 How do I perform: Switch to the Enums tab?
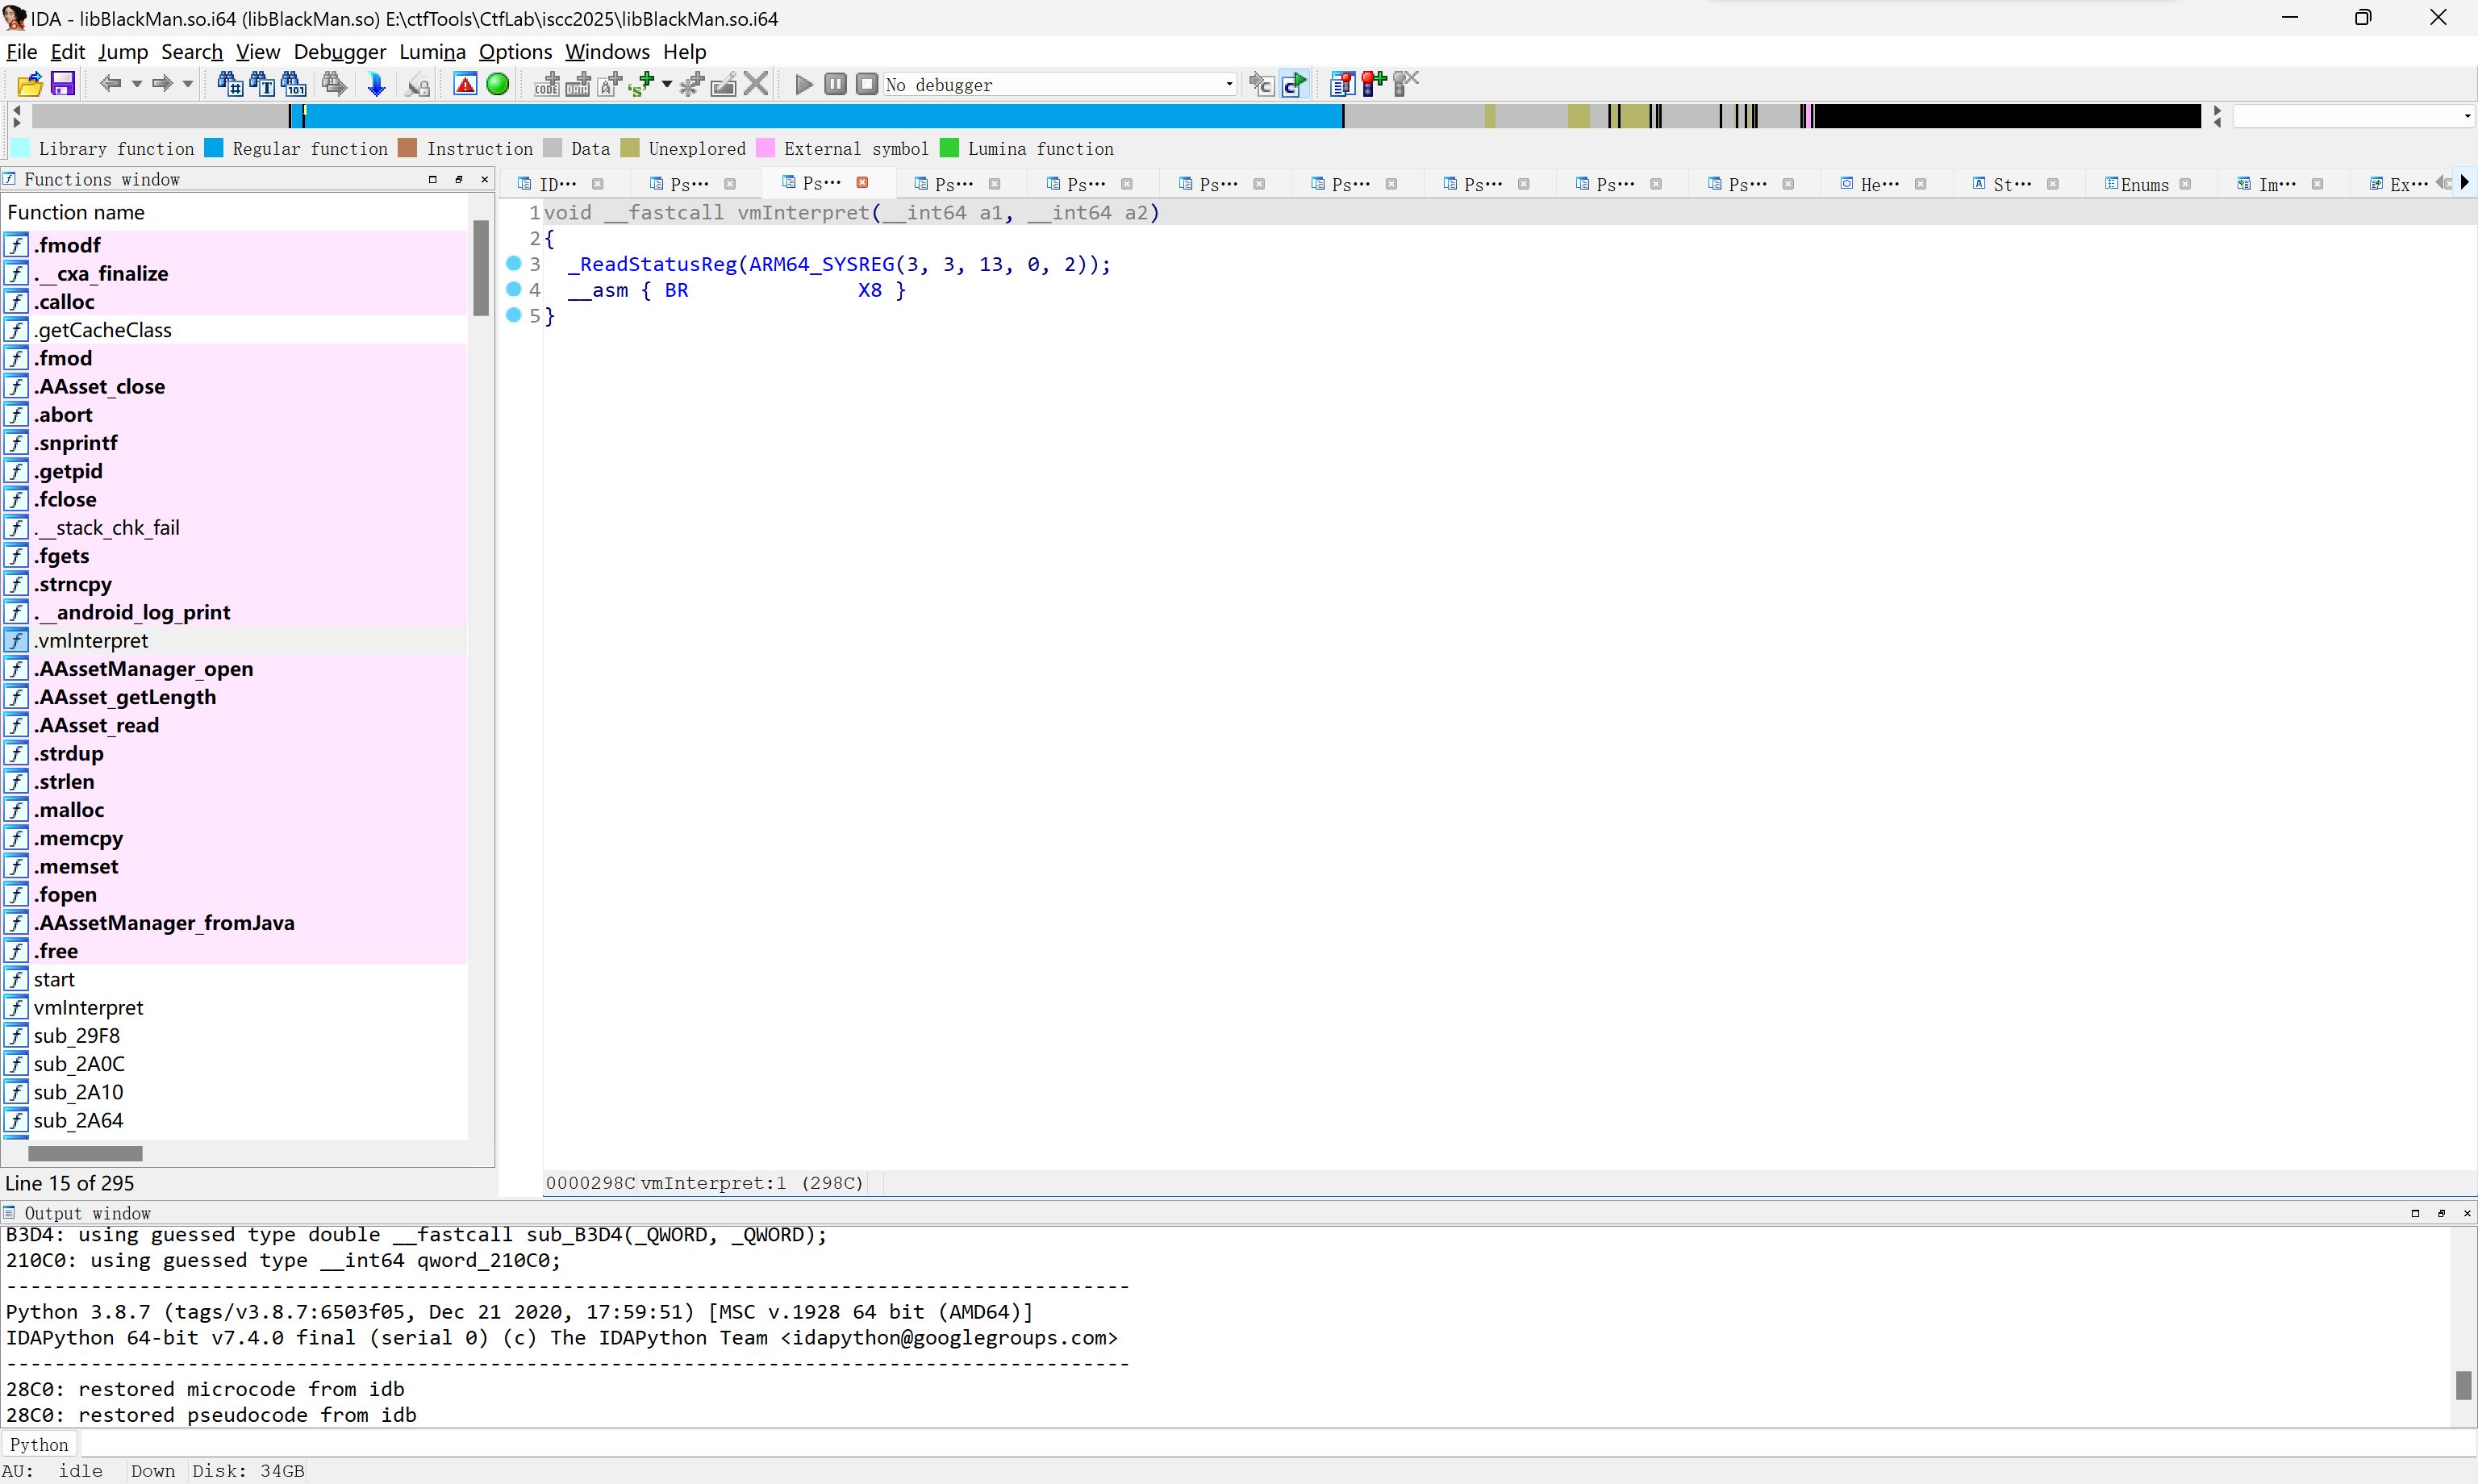pos(2143,184)
